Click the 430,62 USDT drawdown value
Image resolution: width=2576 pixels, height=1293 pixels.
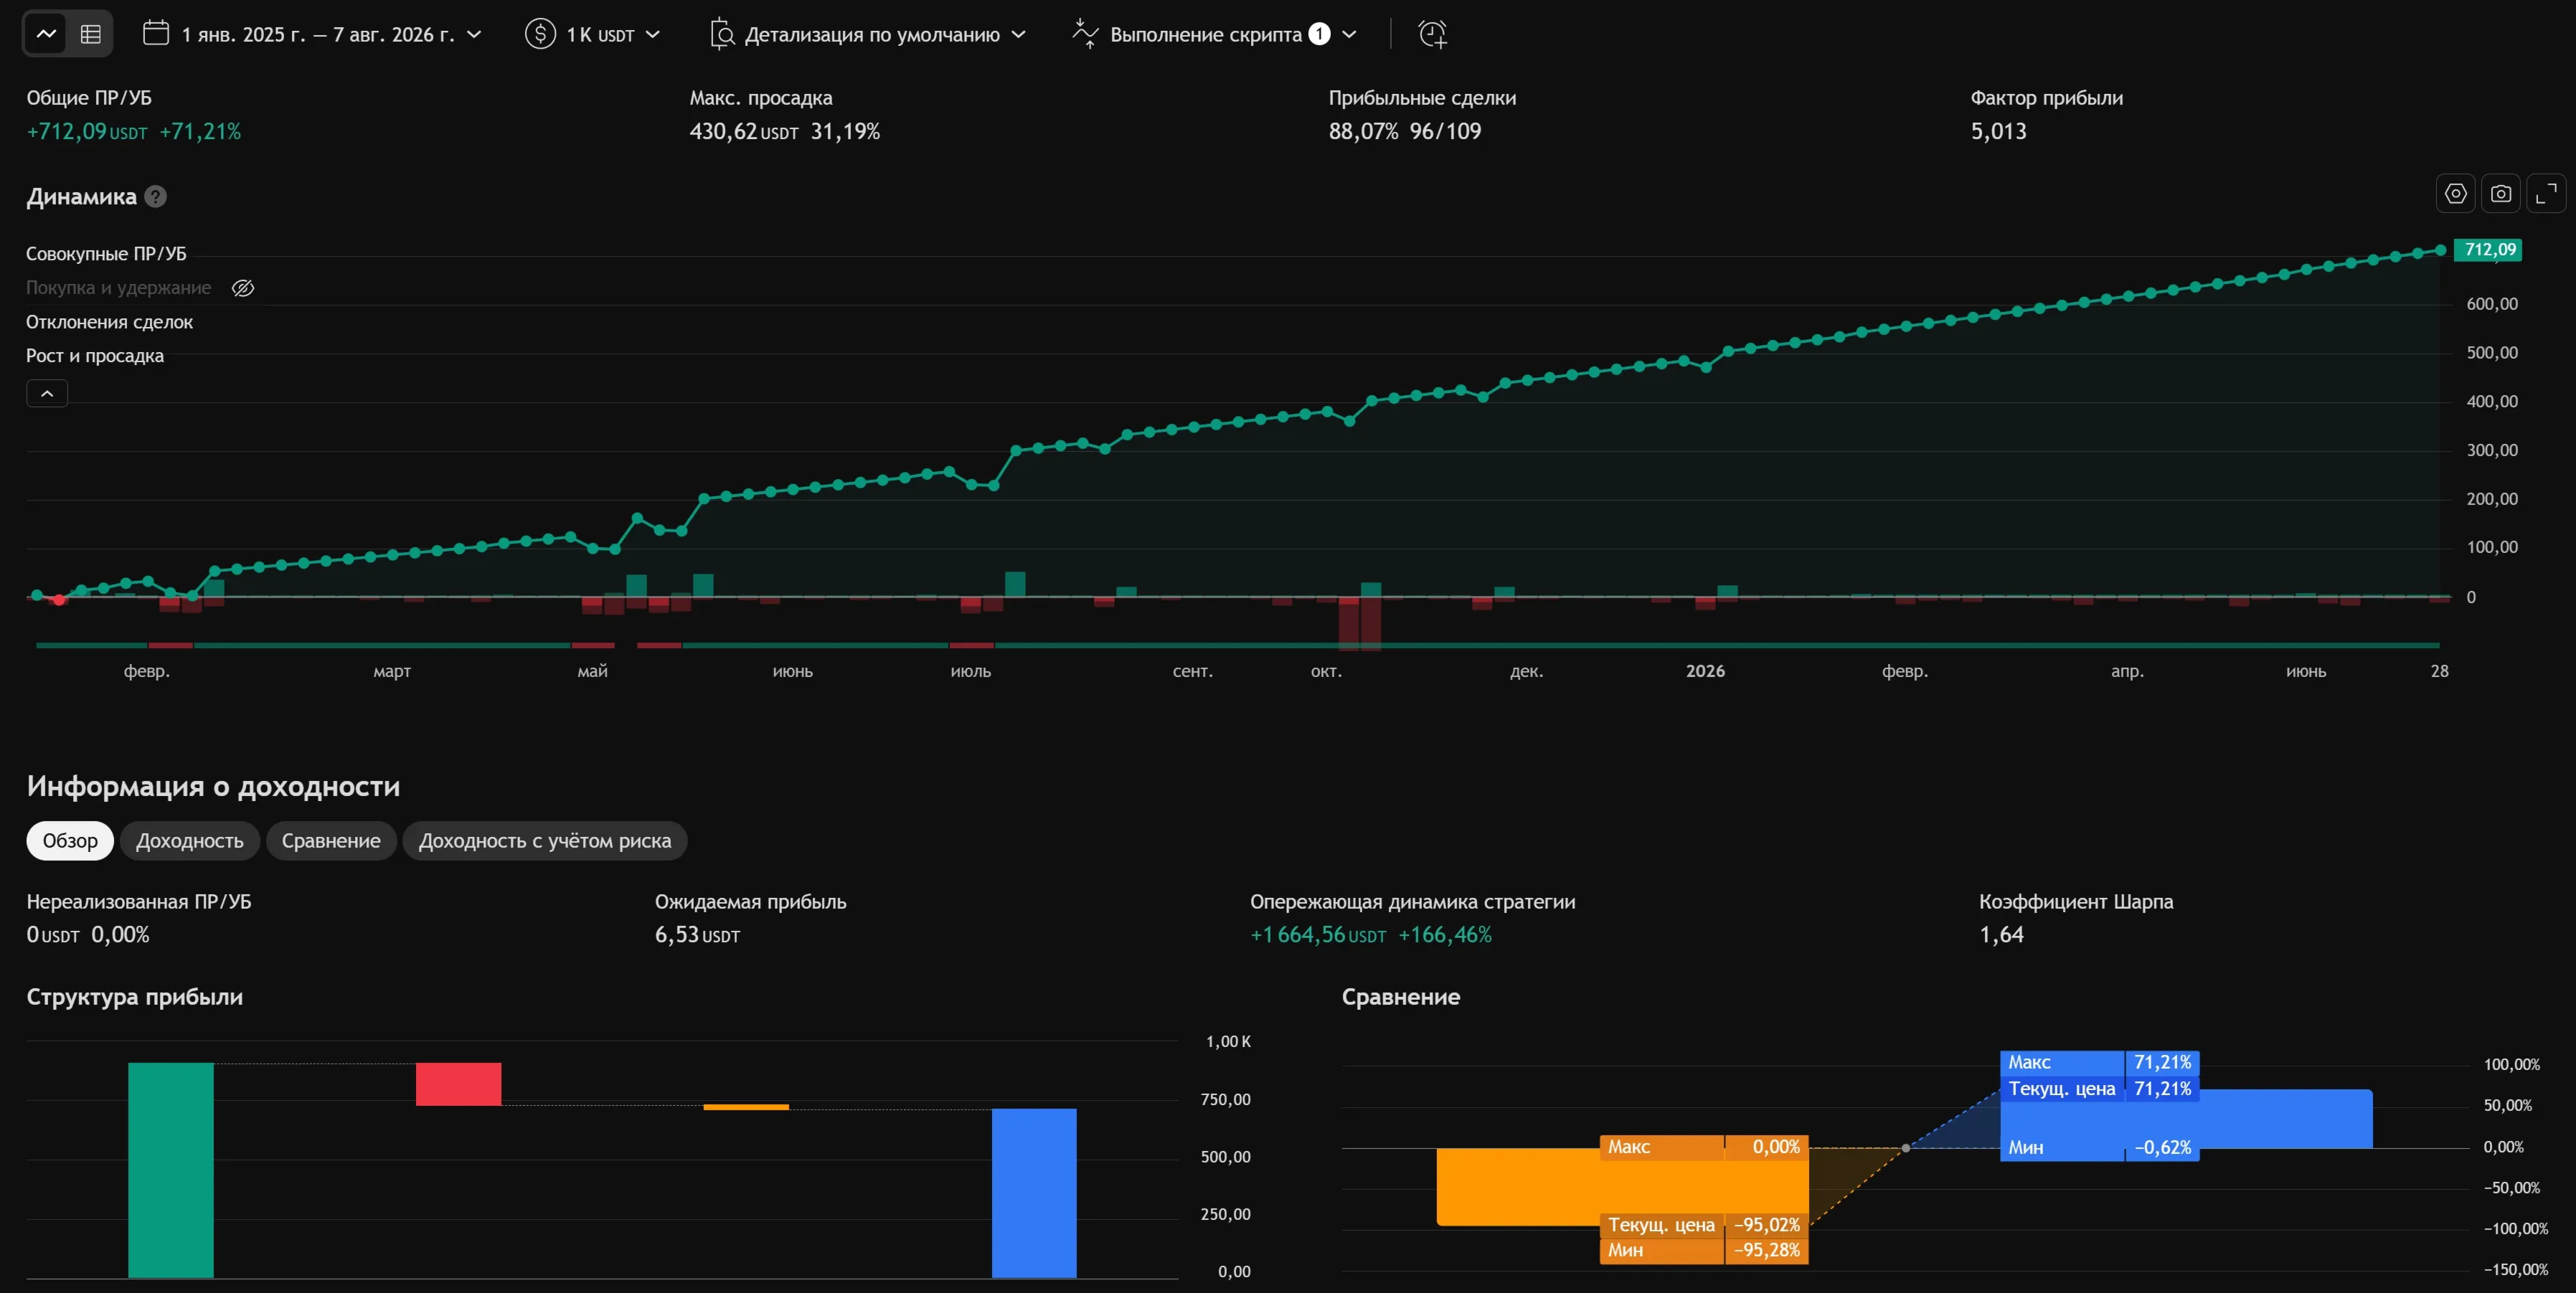(744, 132)
